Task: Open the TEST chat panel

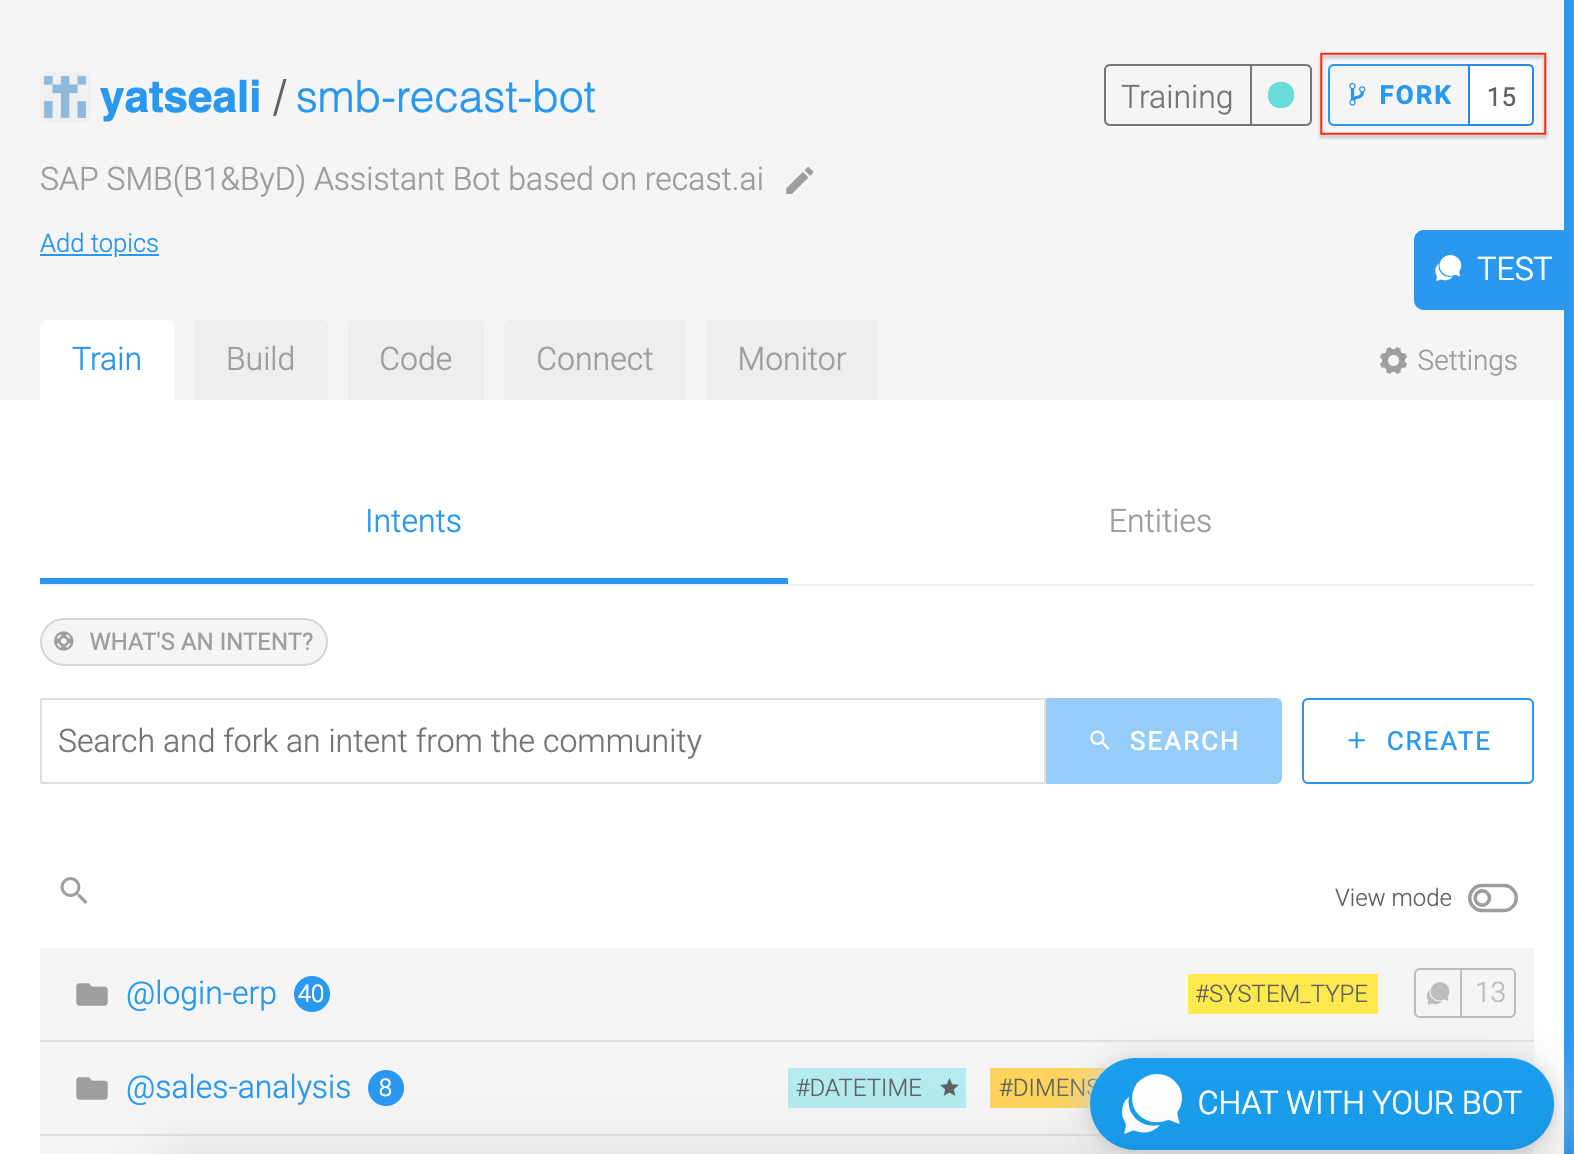Action: tap(1490, 270)
